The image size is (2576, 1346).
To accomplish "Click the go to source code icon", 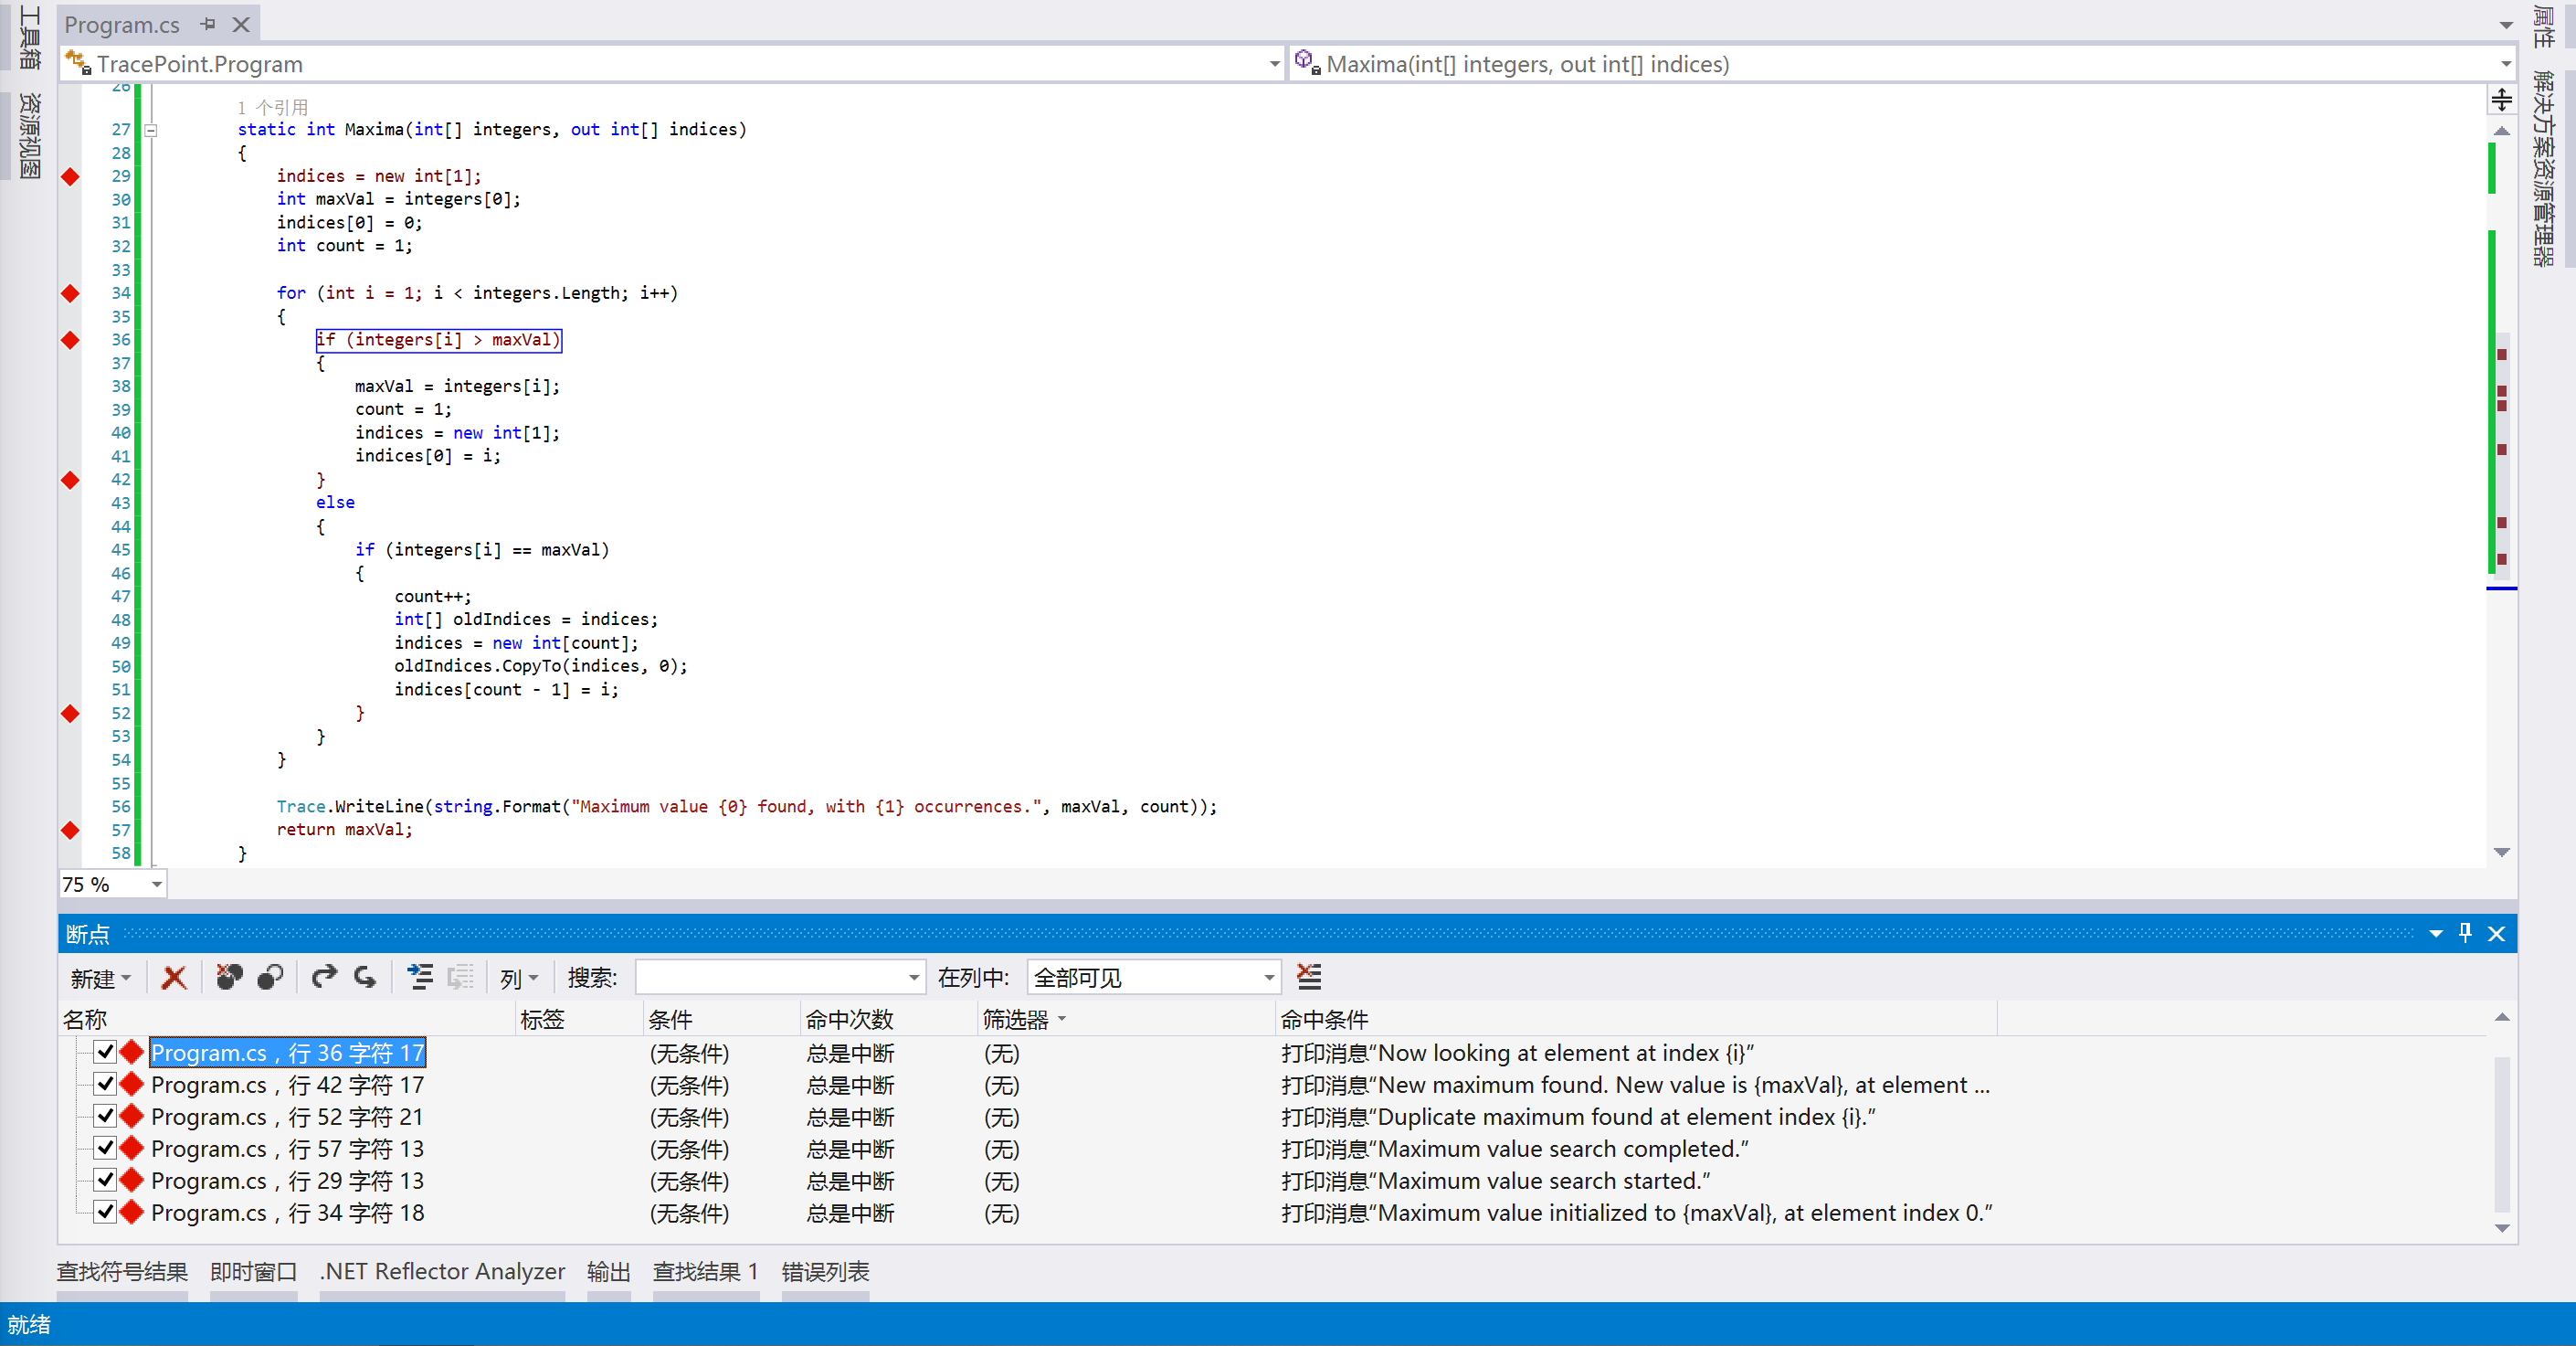I will coord(420,977).
